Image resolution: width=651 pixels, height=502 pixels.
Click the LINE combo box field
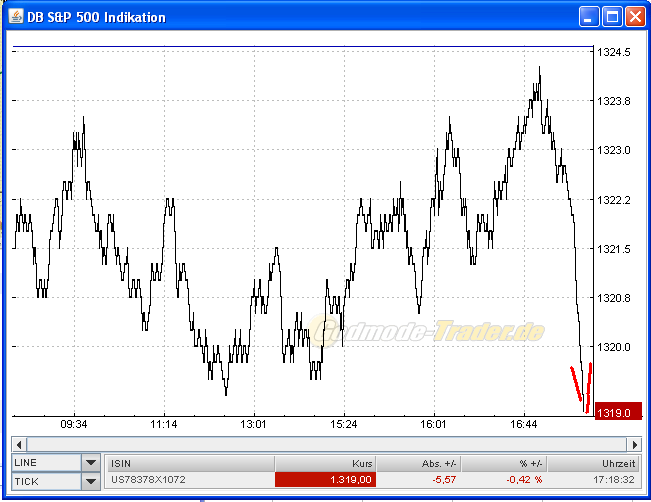(x=46, y=463)
